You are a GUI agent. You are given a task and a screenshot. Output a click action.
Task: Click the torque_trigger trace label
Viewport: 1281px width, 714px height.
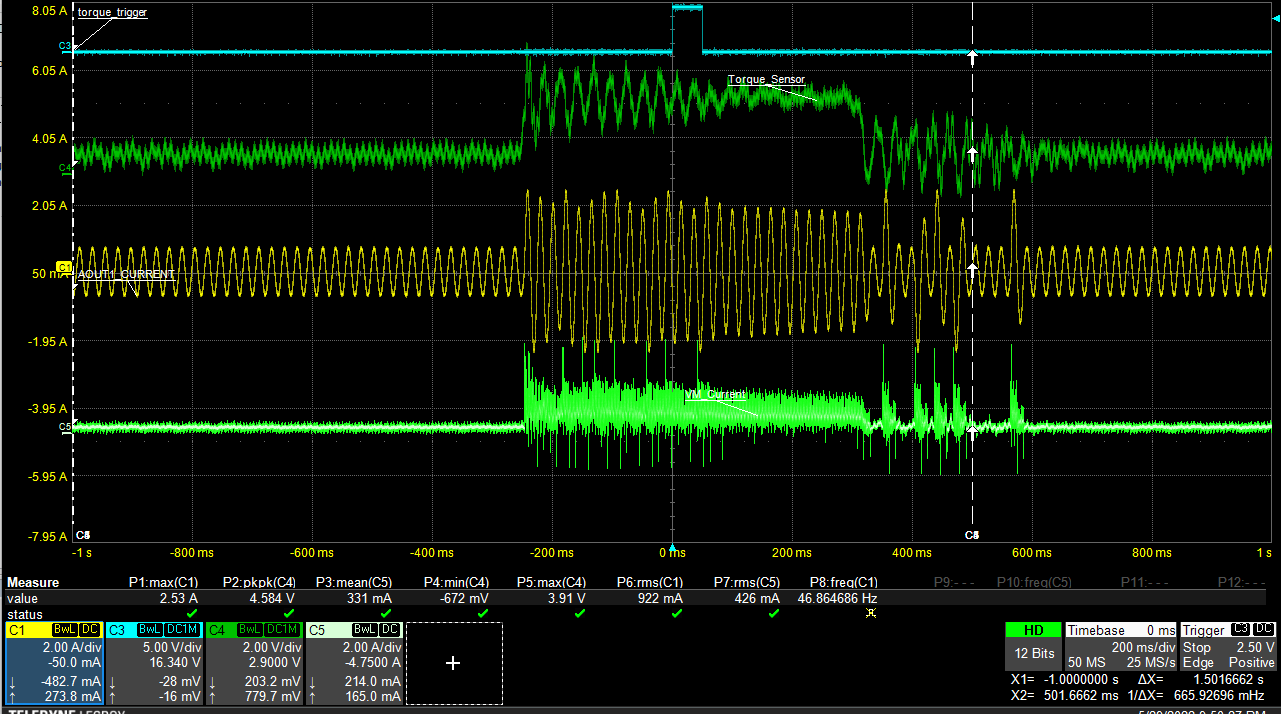click(112, 13)
